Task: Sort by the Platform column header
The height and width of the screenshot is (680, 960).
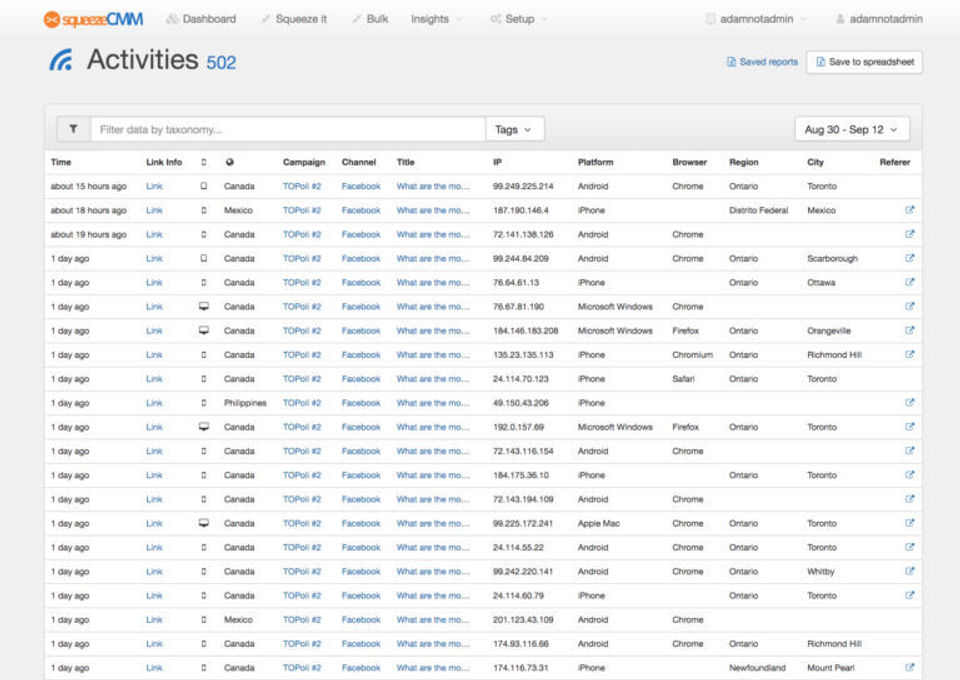Action: pos(595,162)
